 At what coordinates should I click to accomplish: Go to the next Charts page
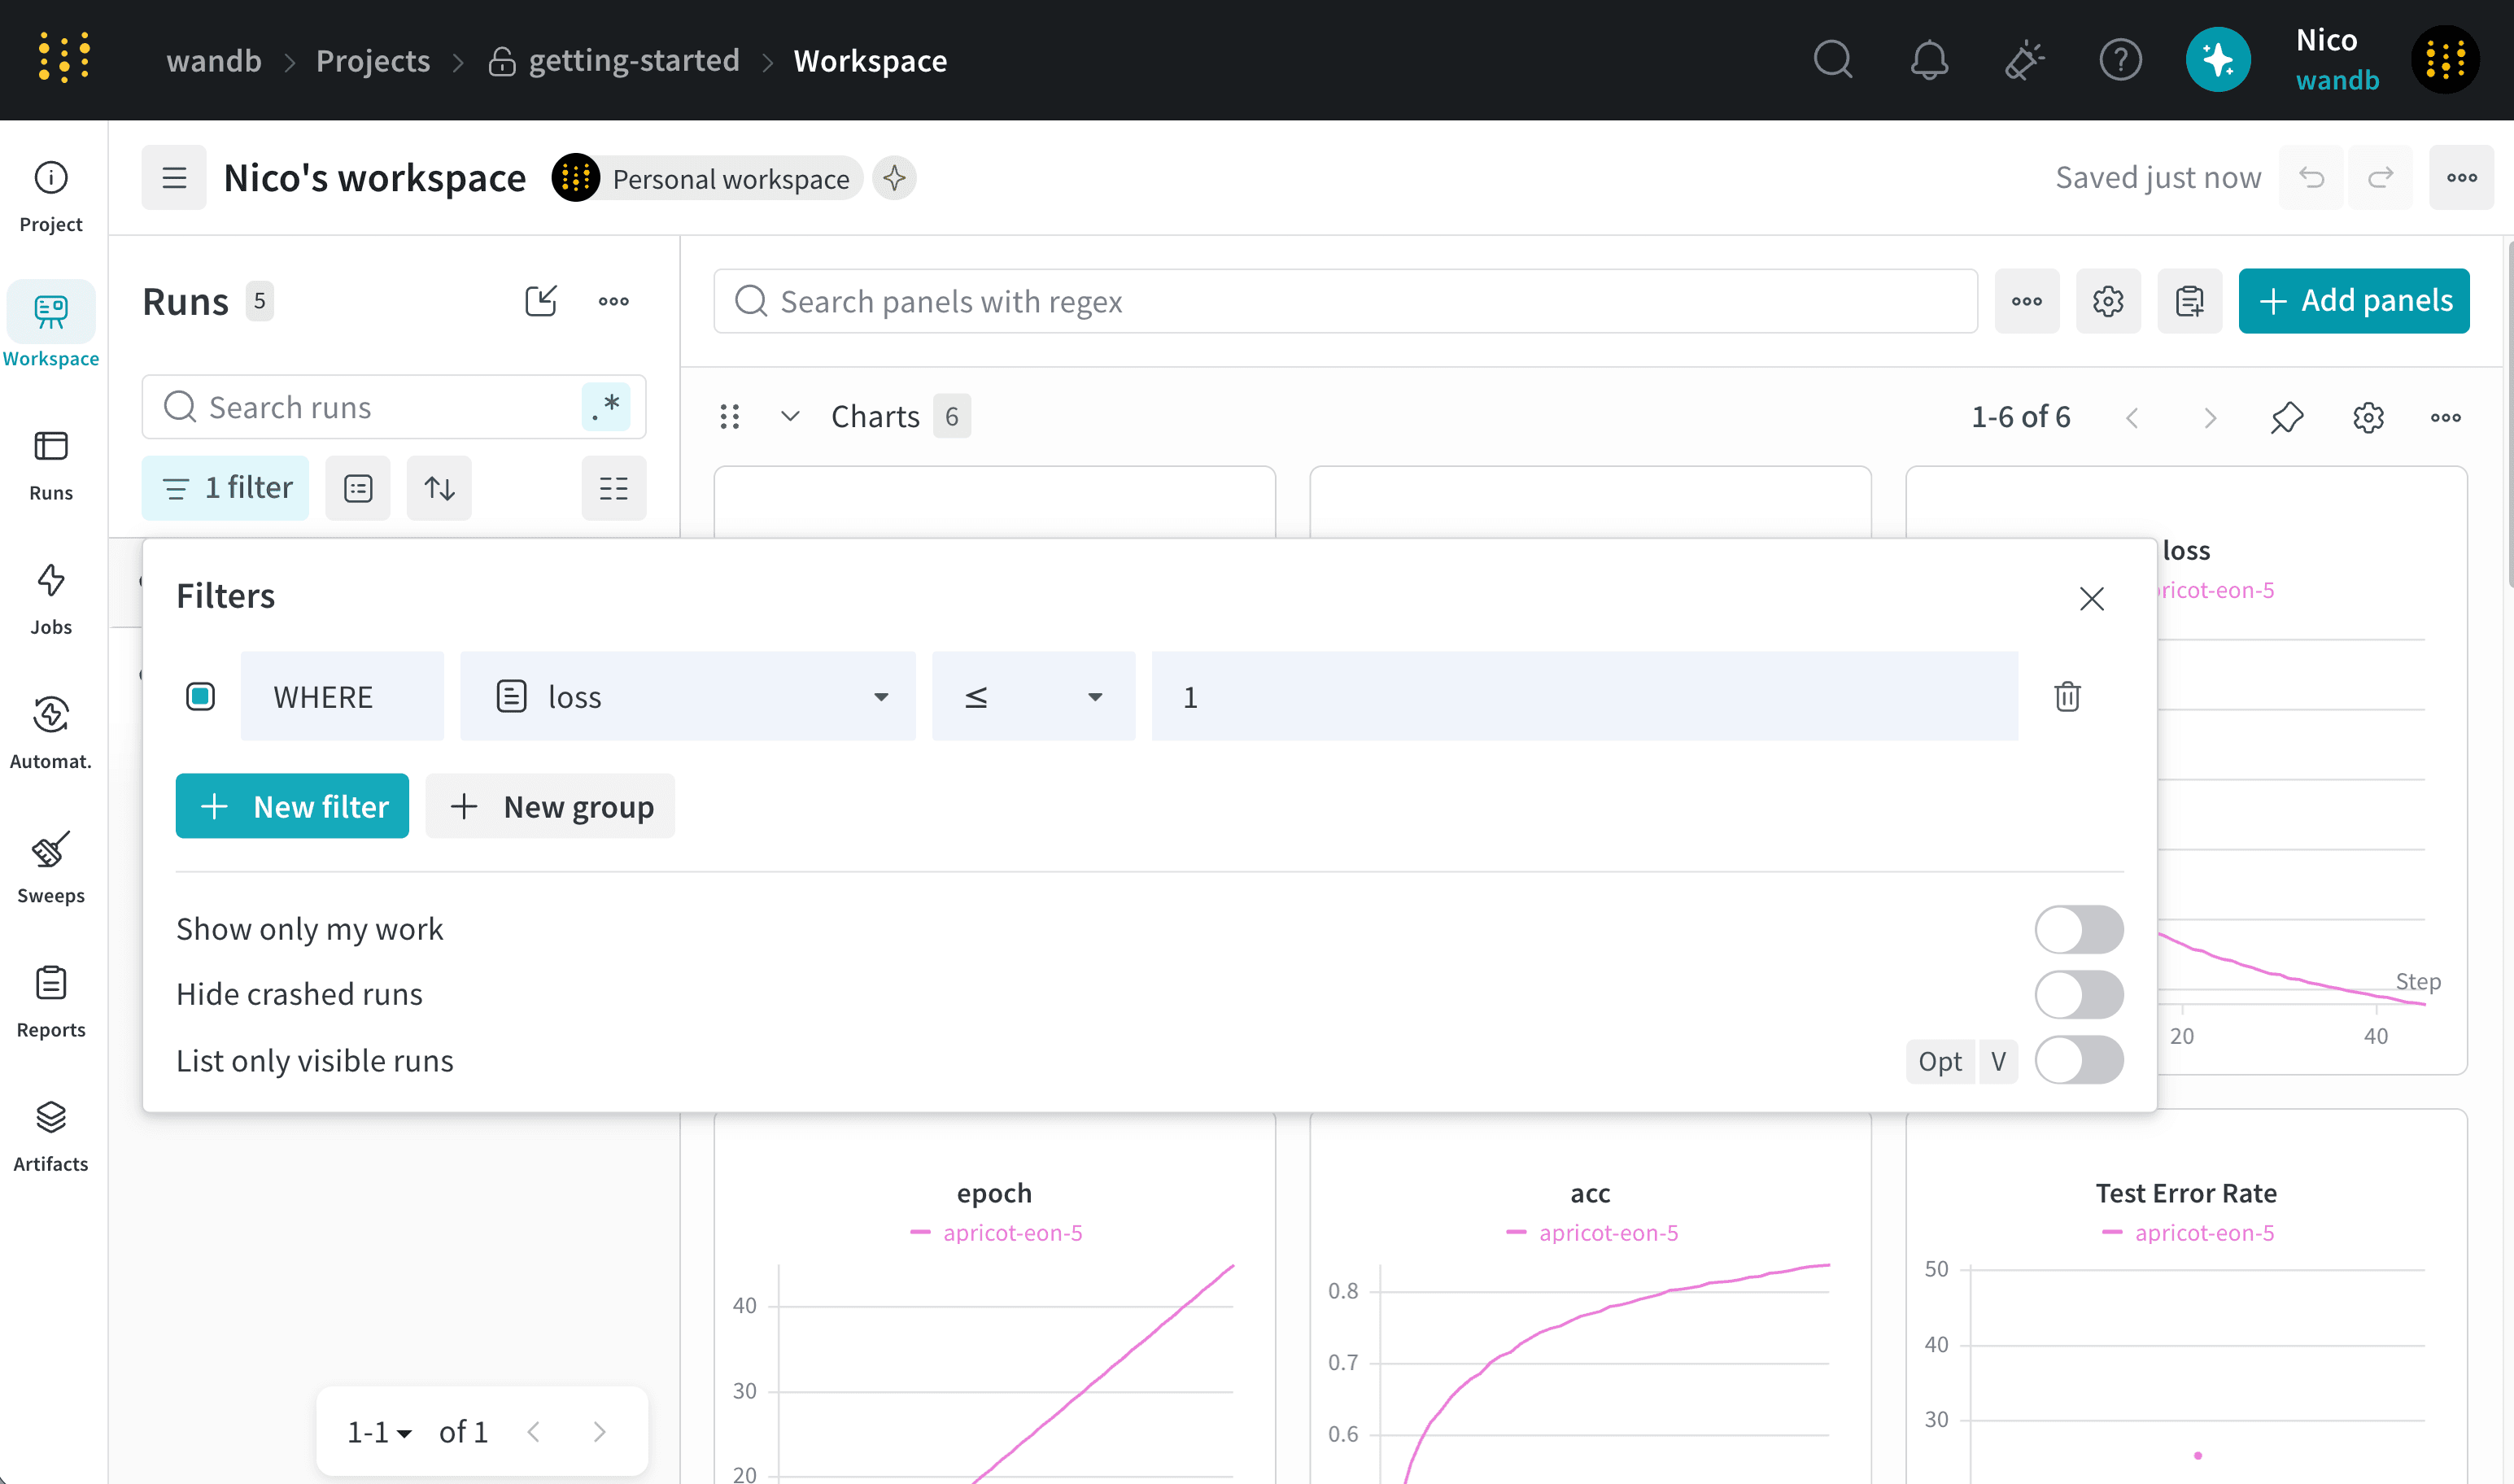[x=2210, y=417]
